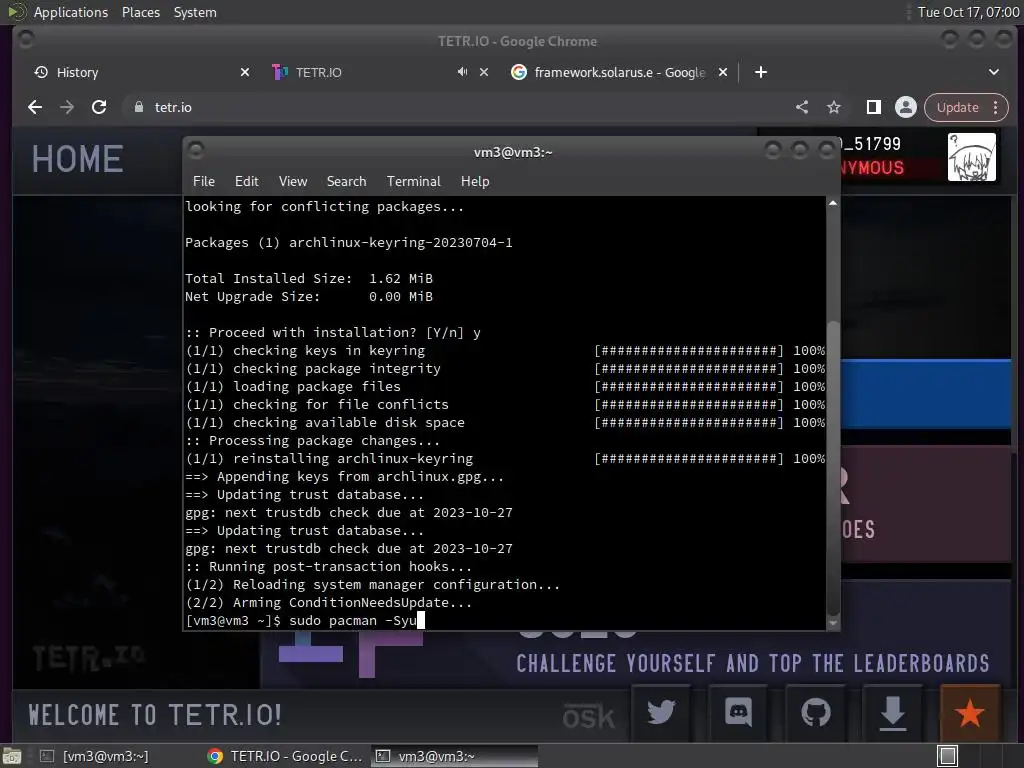Click the Update button in Chrome
The height and width of the screenshot is (768, 1024).
point(957,107)
